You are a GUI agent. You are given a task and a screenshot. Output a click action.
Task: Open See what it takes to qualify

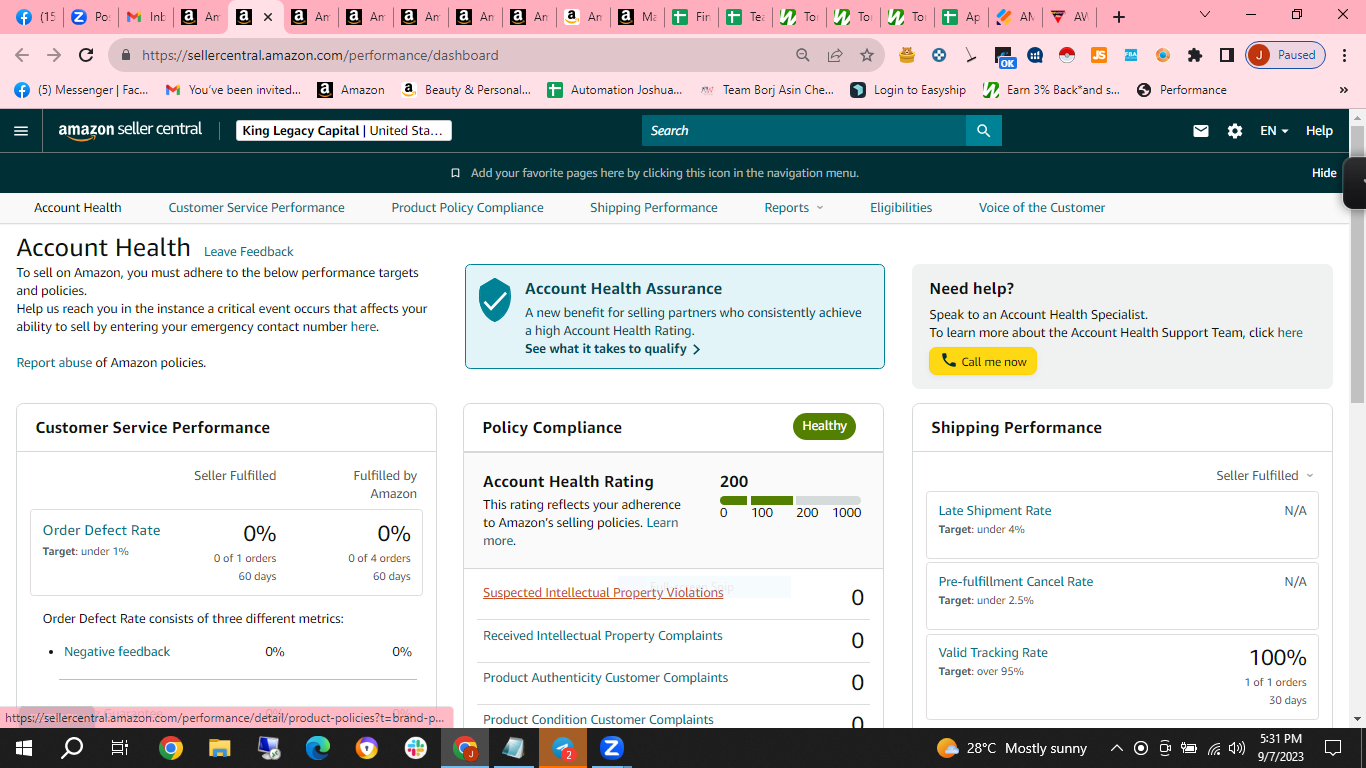[x=612, y=349]
